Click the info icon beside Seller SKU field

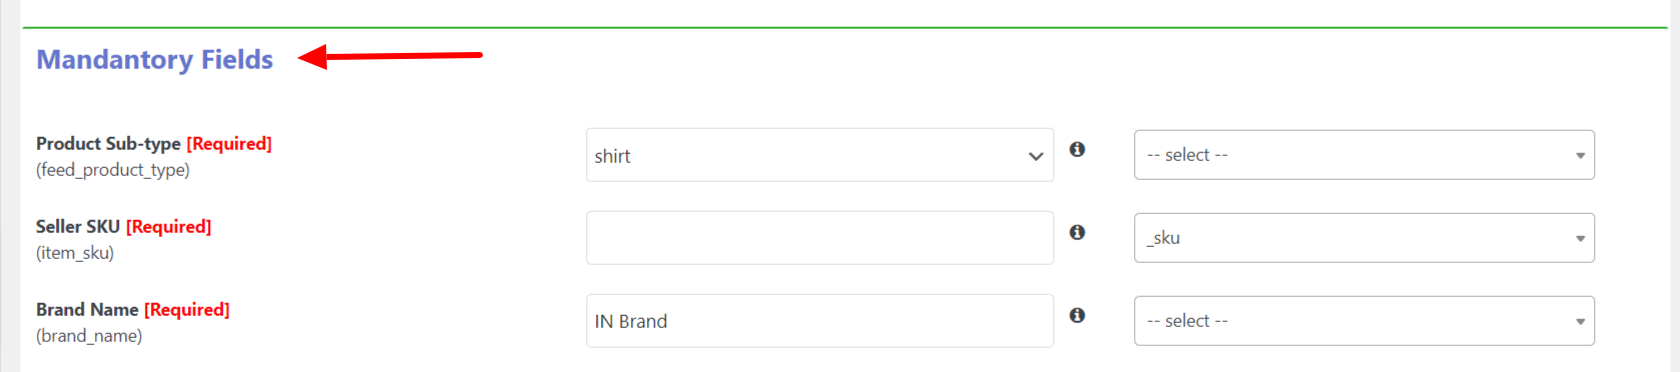pos(1077,232)
